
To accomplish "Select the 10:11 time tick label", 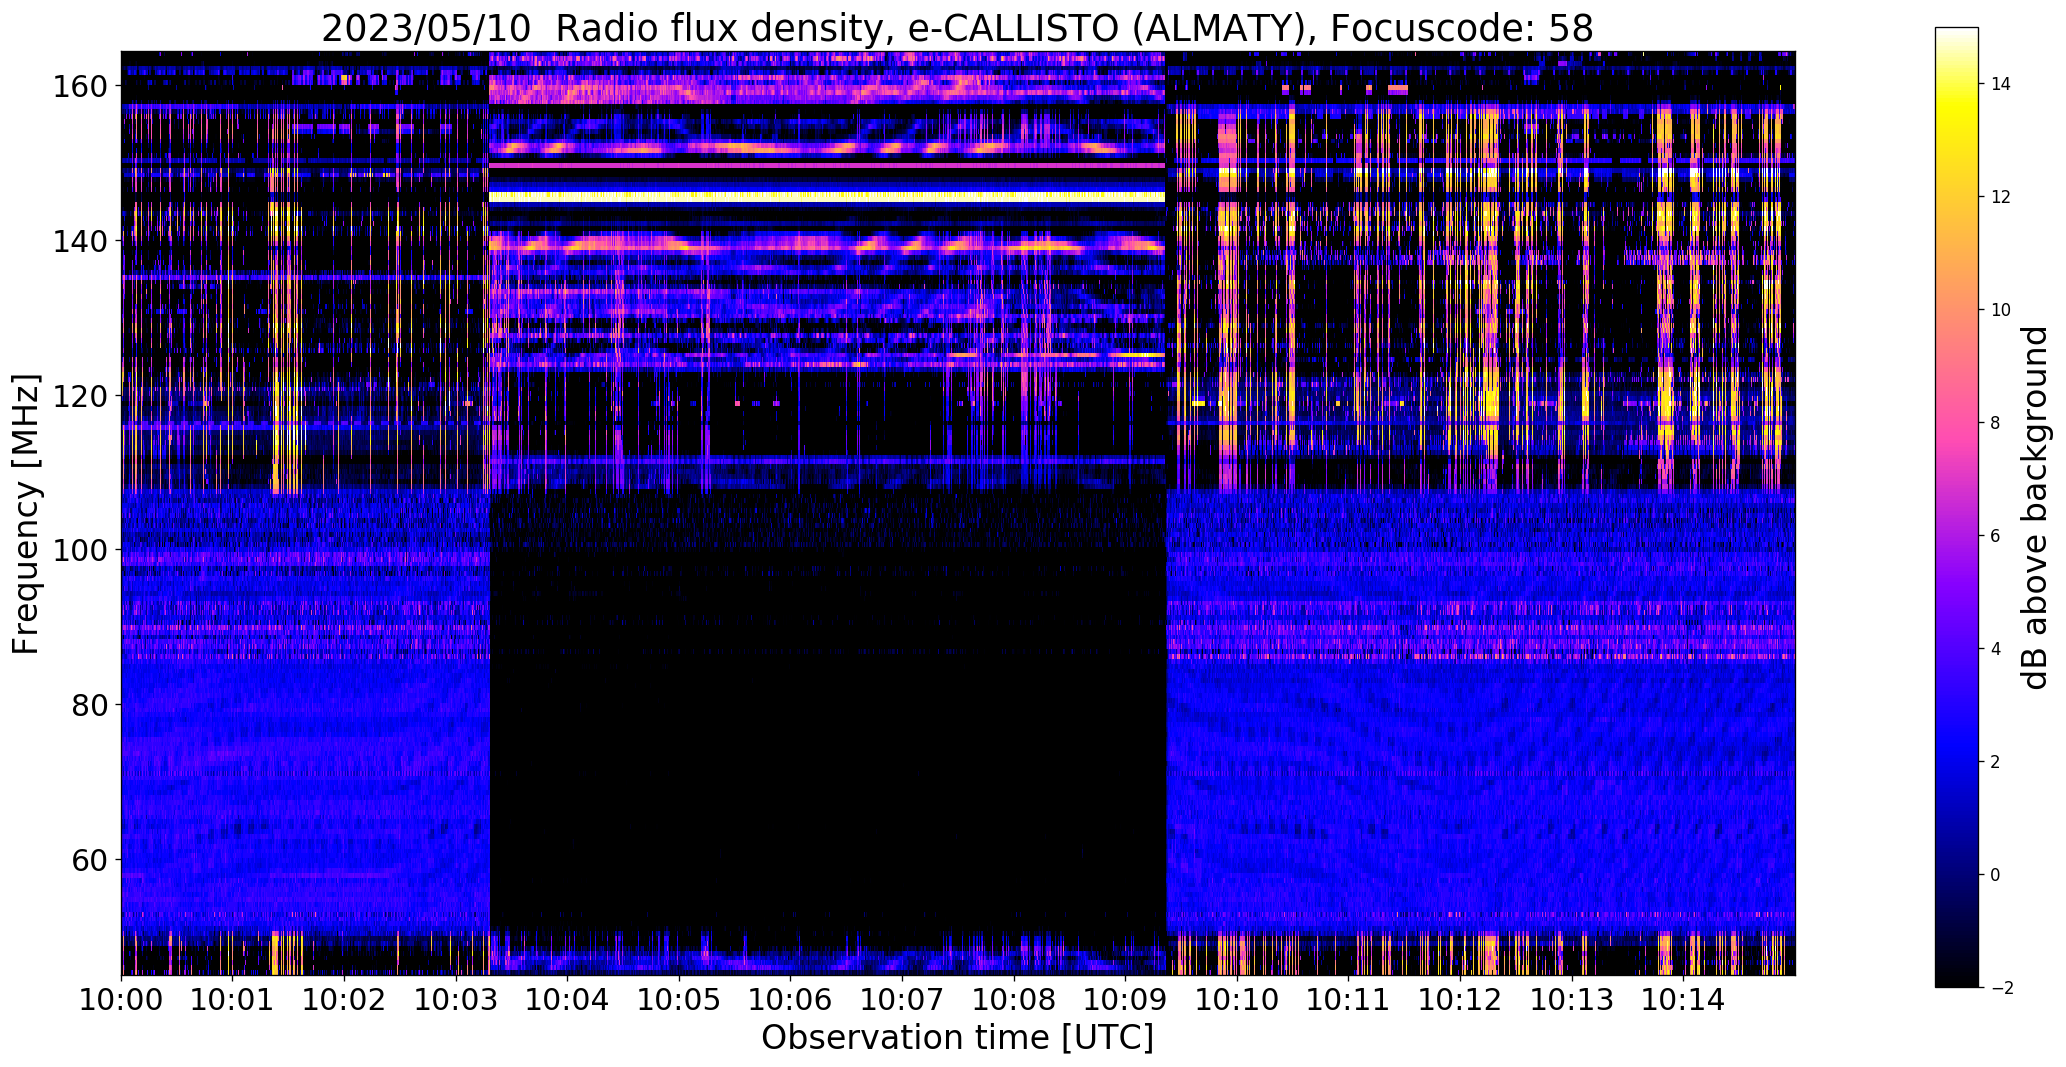I will point(1348,999).
